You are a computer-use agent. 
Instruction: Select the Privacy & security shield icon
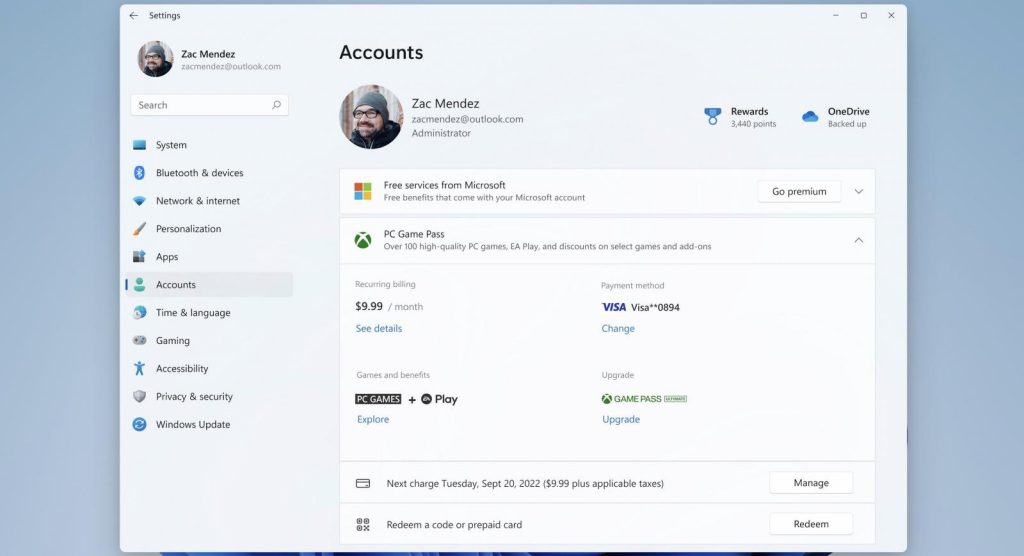click(x=139, y=397)
